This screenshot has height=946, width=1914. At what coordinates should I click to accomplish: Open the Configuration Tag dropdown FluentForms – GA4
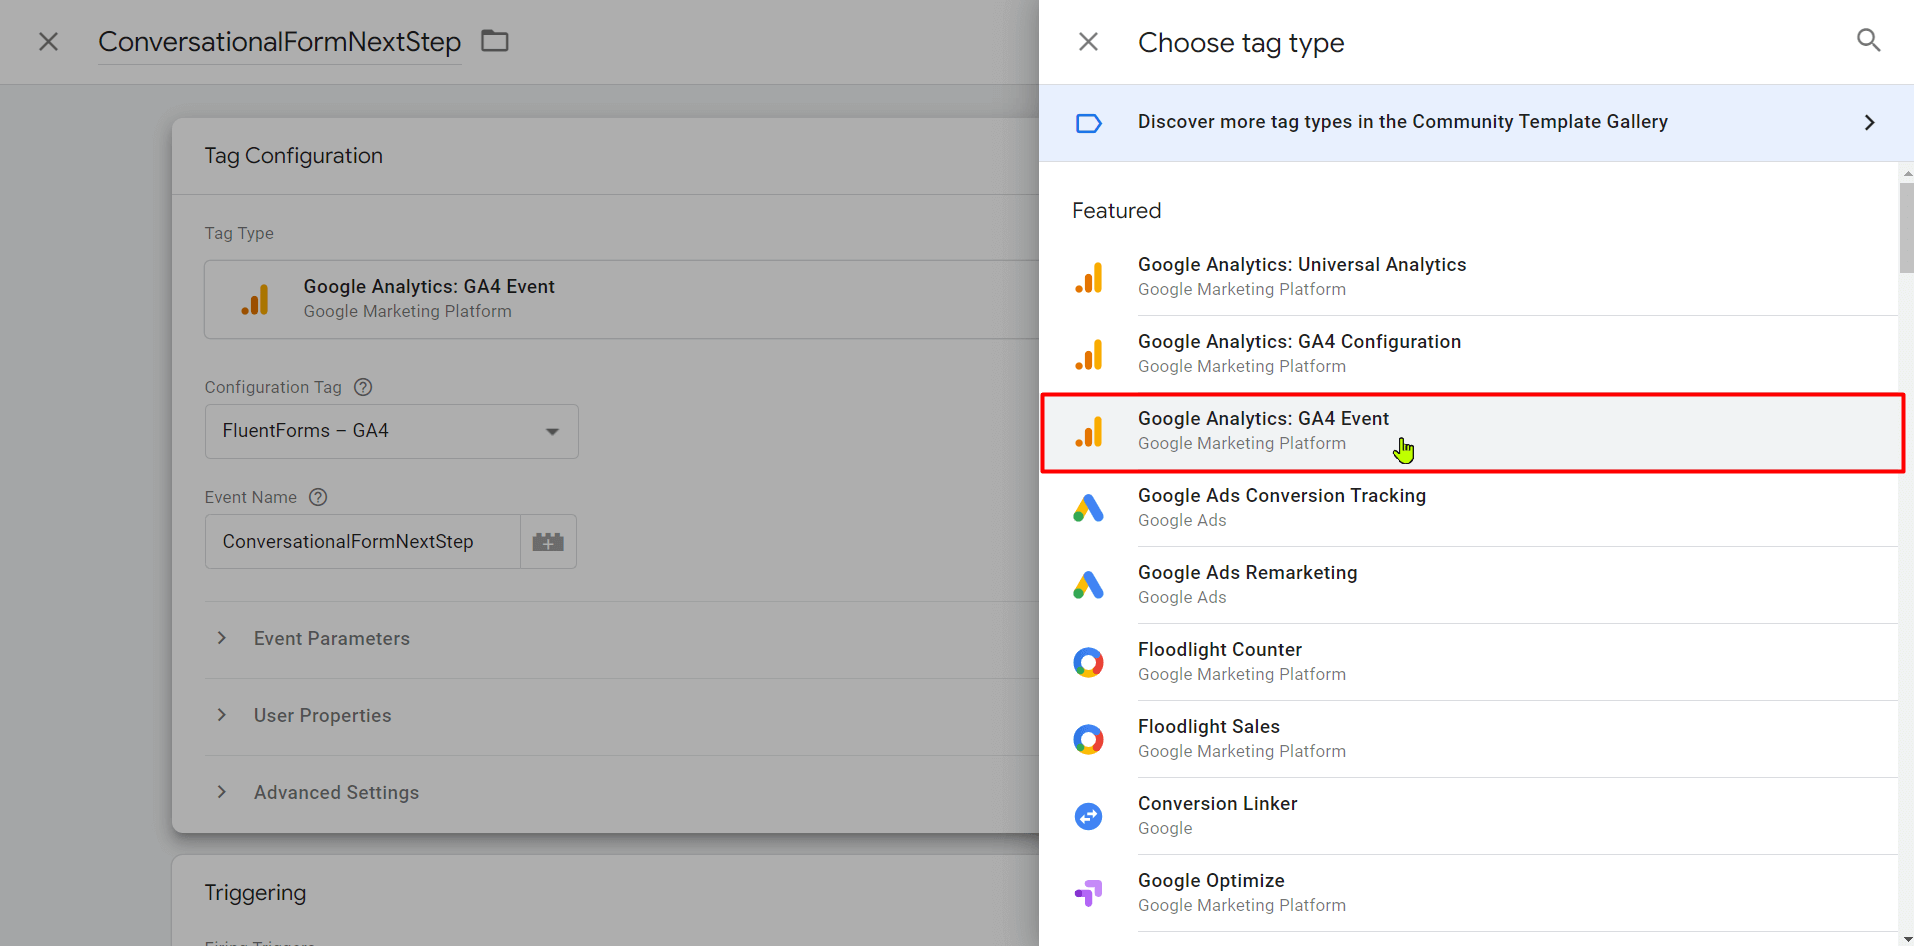click(x=391, y=431)
